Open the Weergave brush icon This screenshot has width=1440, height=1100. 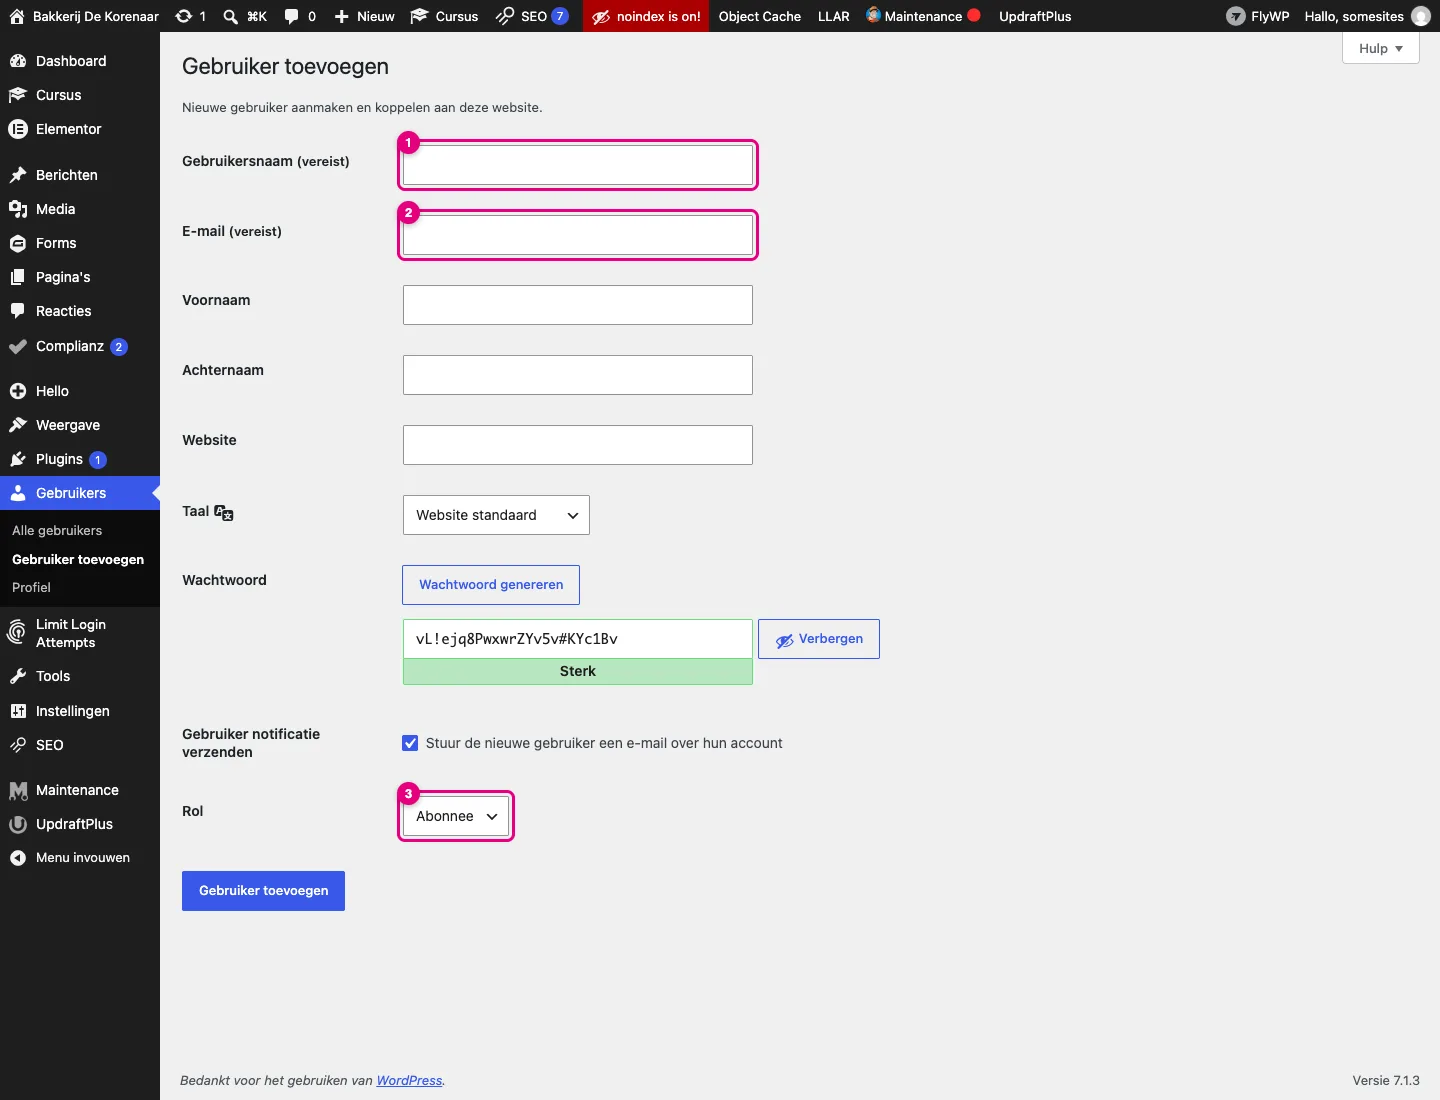18,425
